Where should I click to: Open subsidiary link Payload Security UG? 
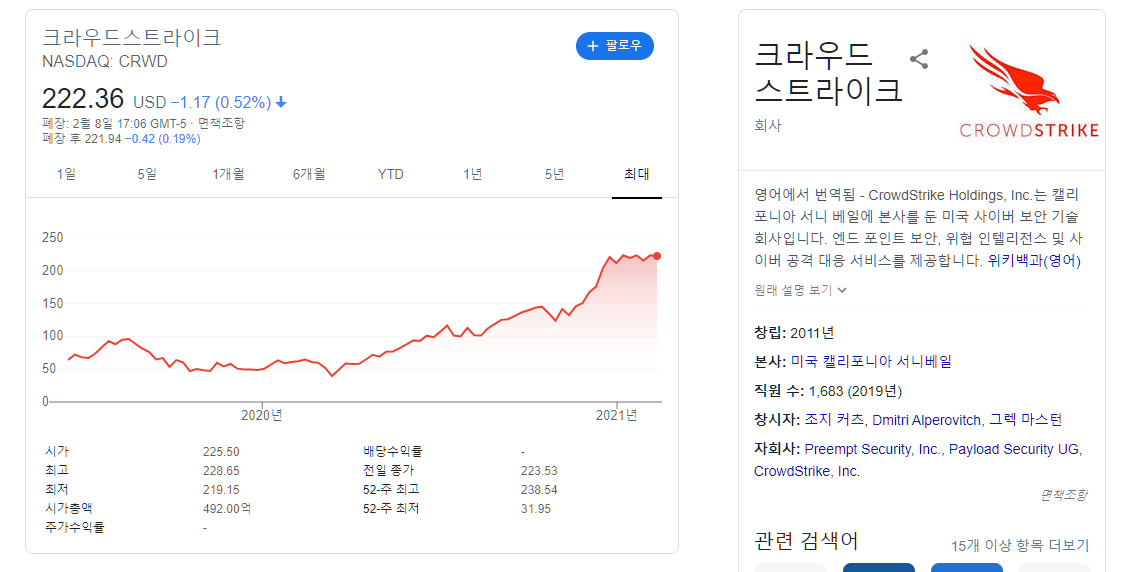pyautogui.click(x=1013, y=450)
